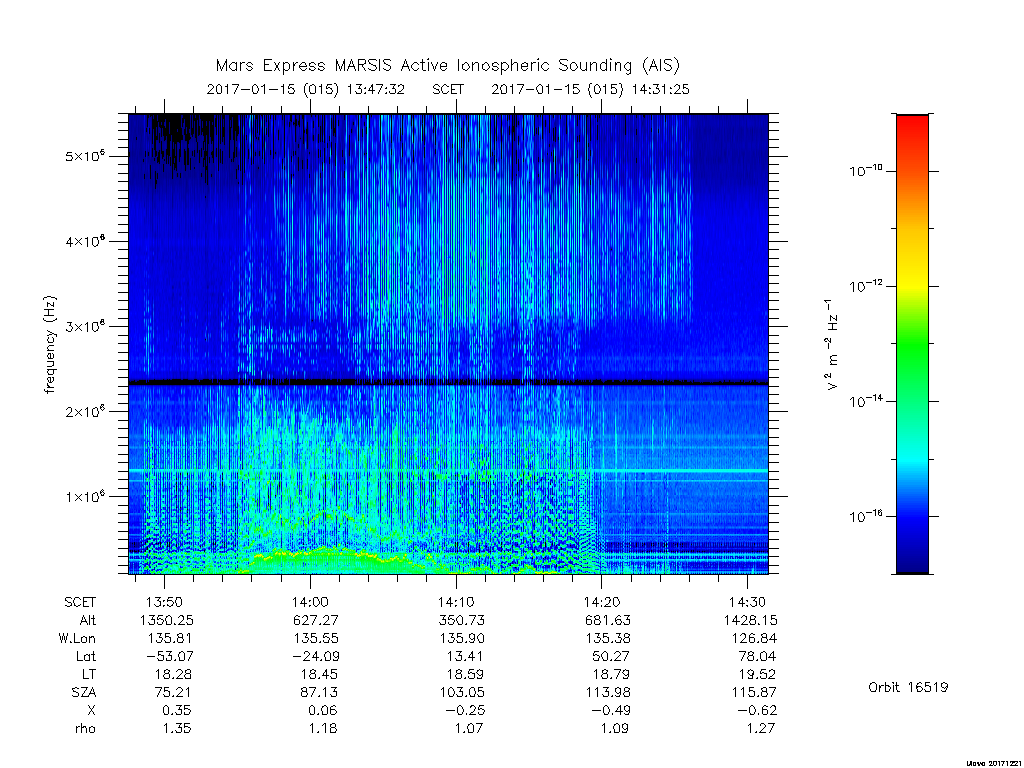Click the 1×10⁶ frequency tick label
This screenshot has height=768, width=1024.
pyautogui.click(x=86, y=496)
